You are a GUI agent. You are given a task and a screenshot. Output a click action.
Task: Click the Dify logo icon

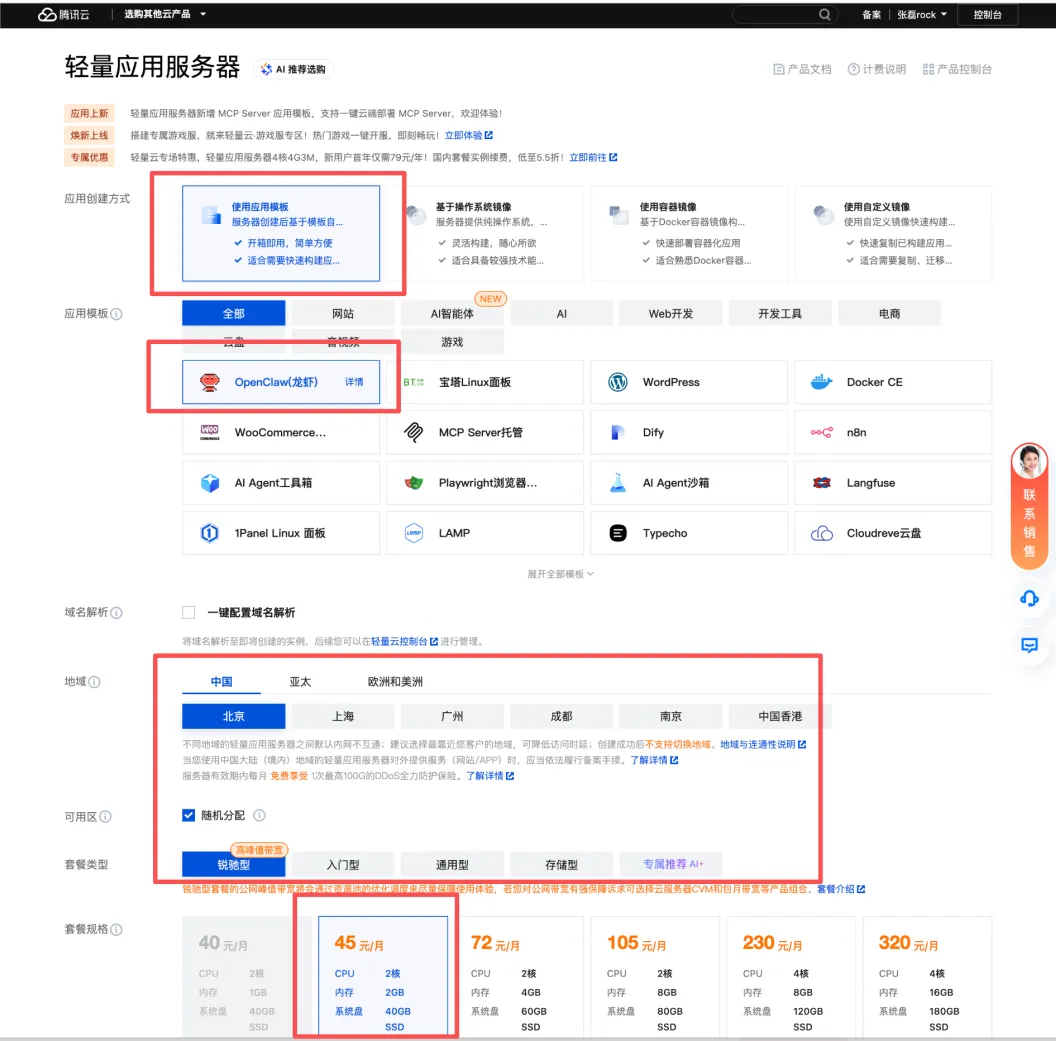click(x=618, y=432)
